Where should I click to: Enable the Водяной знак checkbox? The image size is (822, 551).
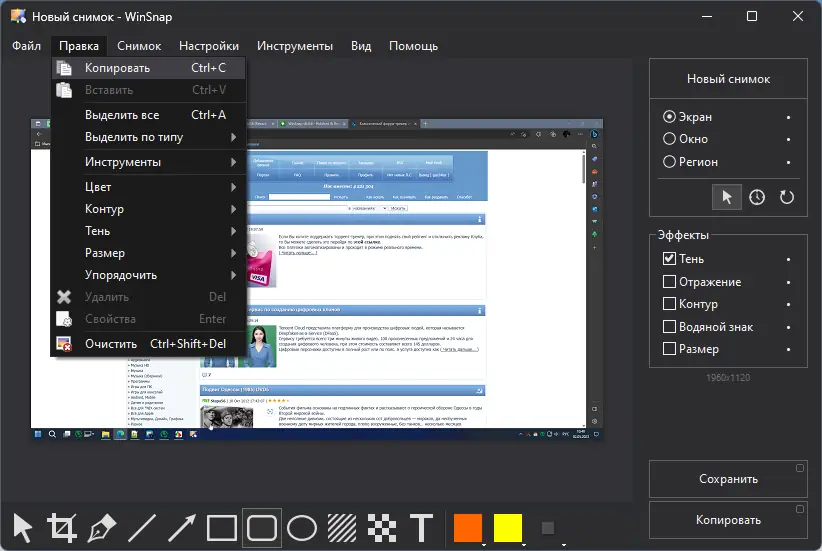pos(669,327)
